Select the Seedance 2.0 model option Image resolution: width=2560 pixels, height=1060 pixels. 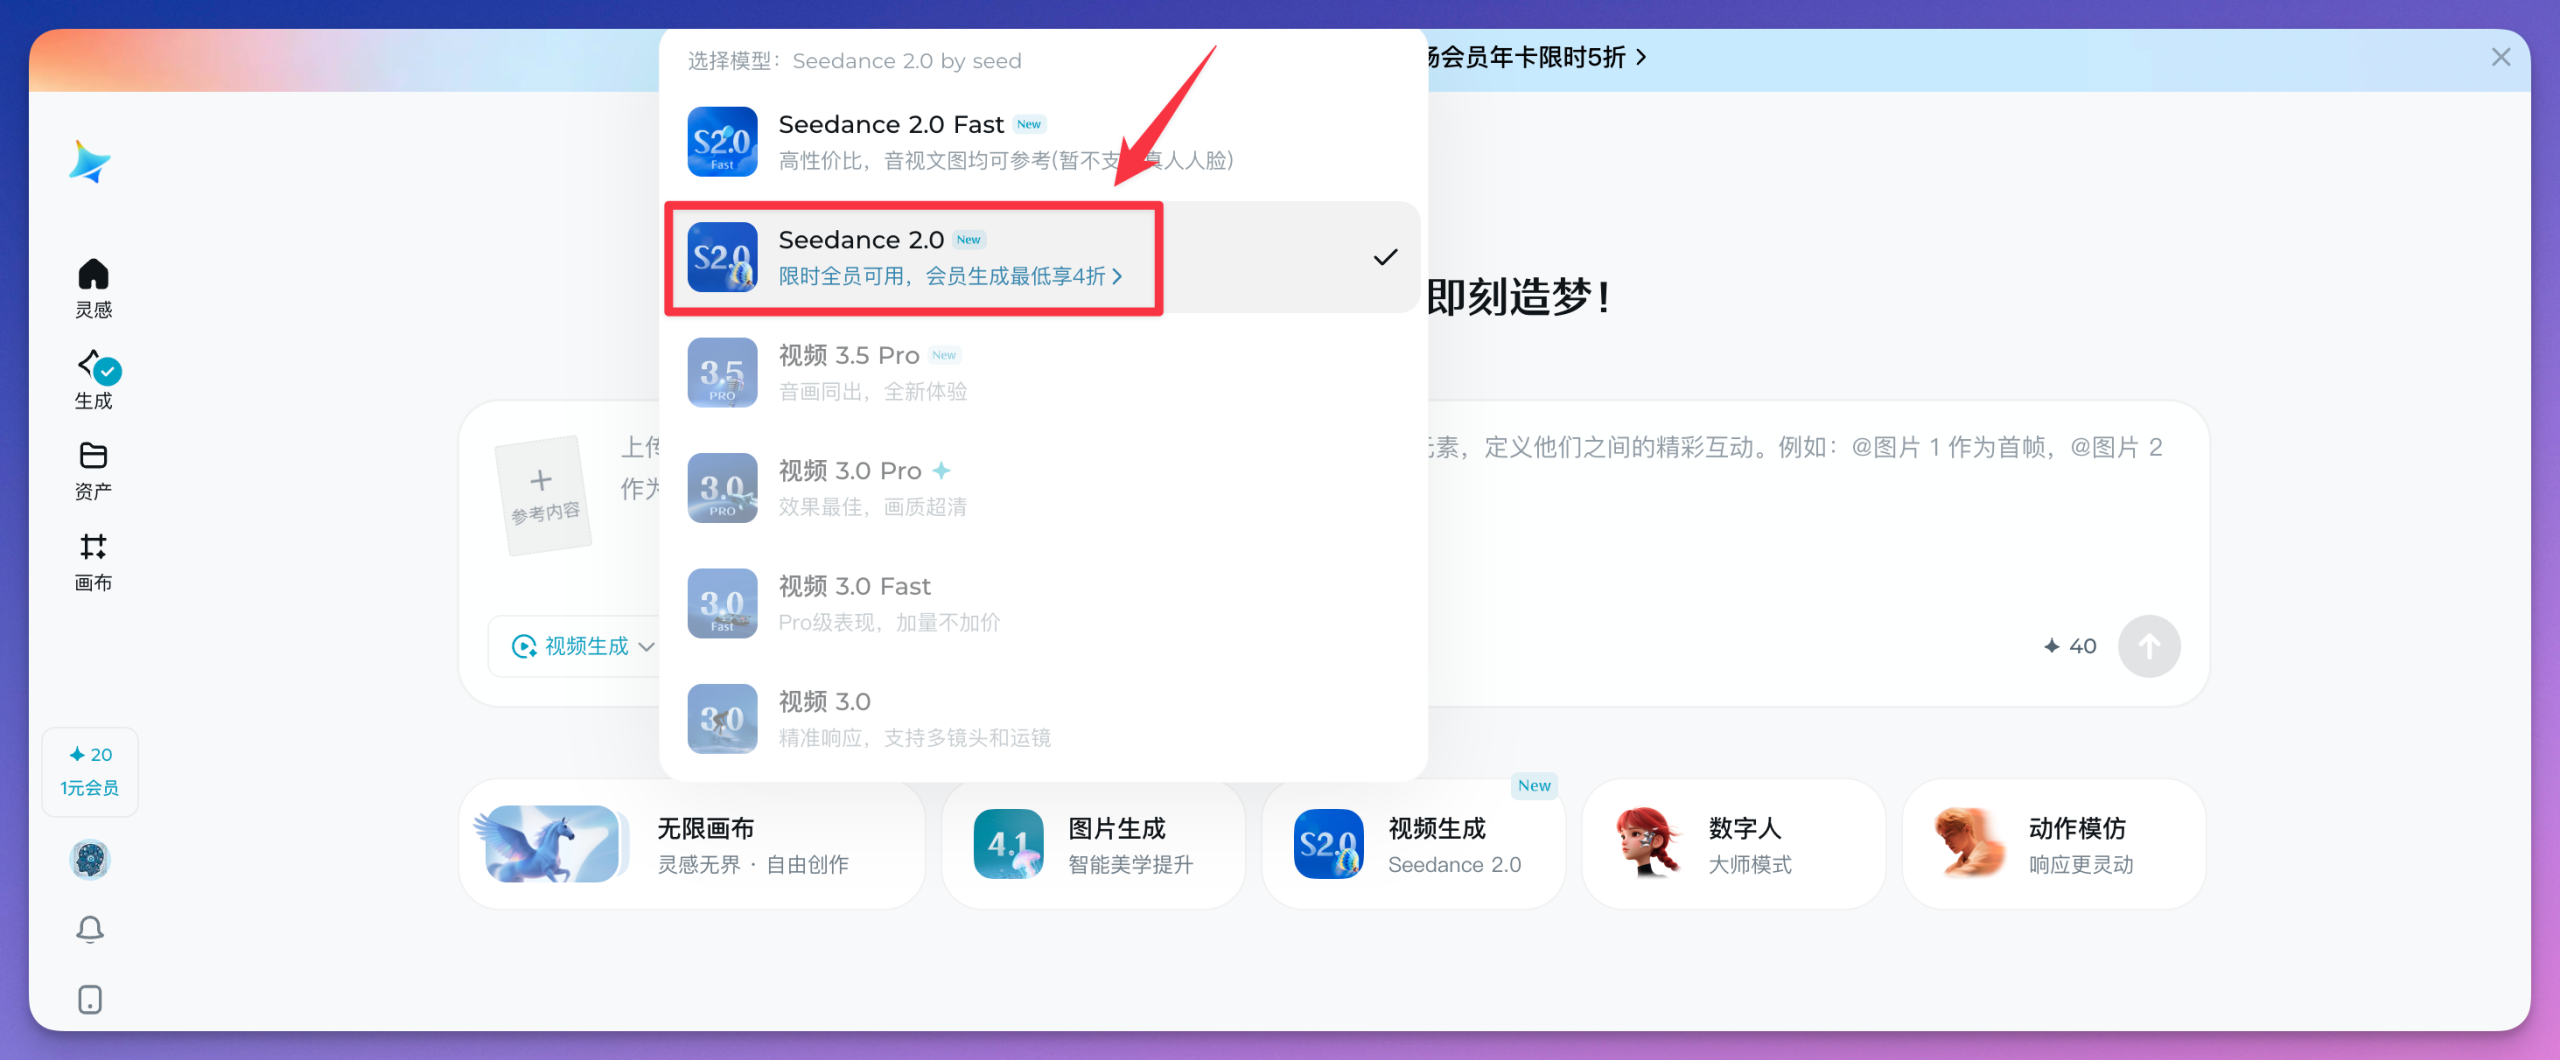pyautogui.click(x=915, y=257)
